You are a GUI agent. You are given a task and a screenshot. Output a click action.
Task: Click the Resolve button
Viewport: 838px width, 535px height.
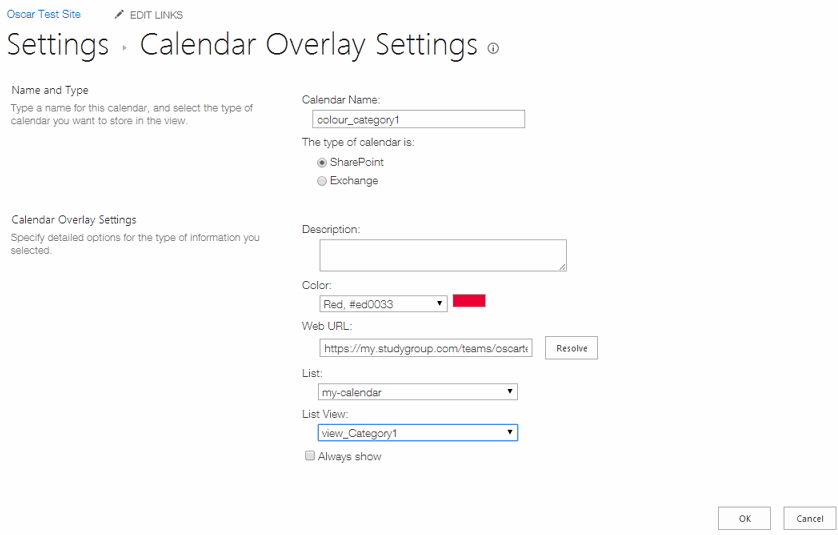point(571,348)
